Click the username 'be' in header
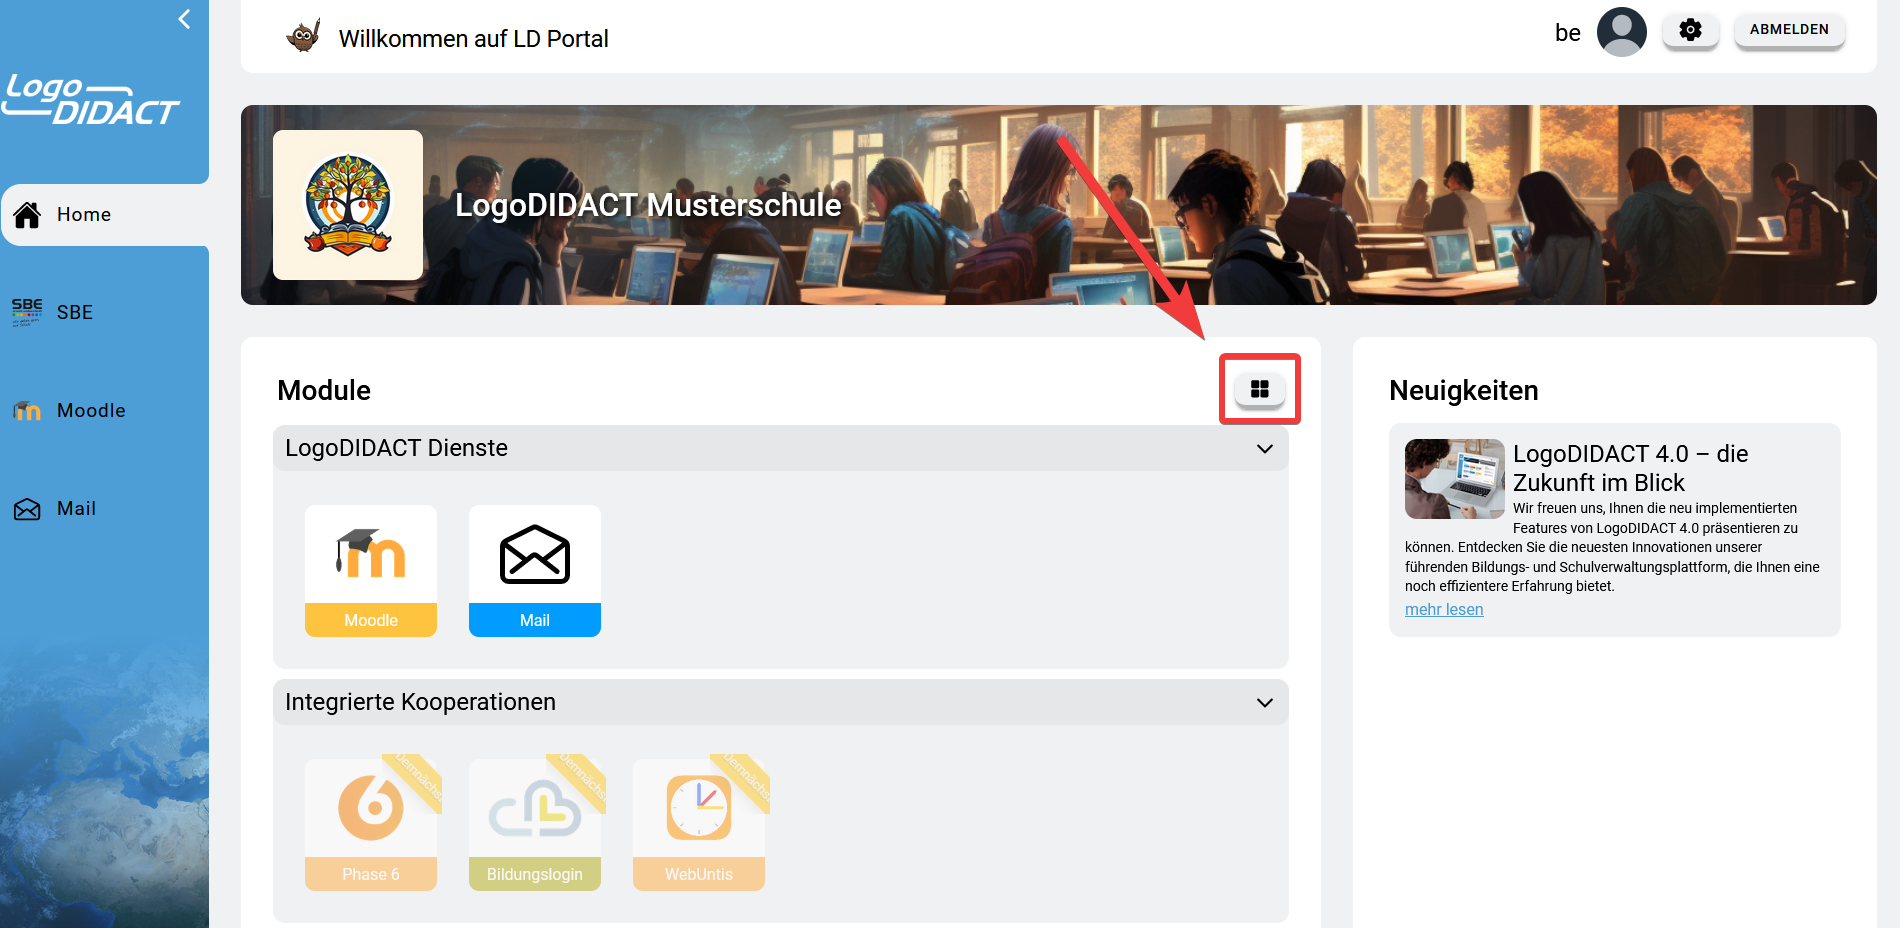1900x928 pixels. click(1567, 33)
